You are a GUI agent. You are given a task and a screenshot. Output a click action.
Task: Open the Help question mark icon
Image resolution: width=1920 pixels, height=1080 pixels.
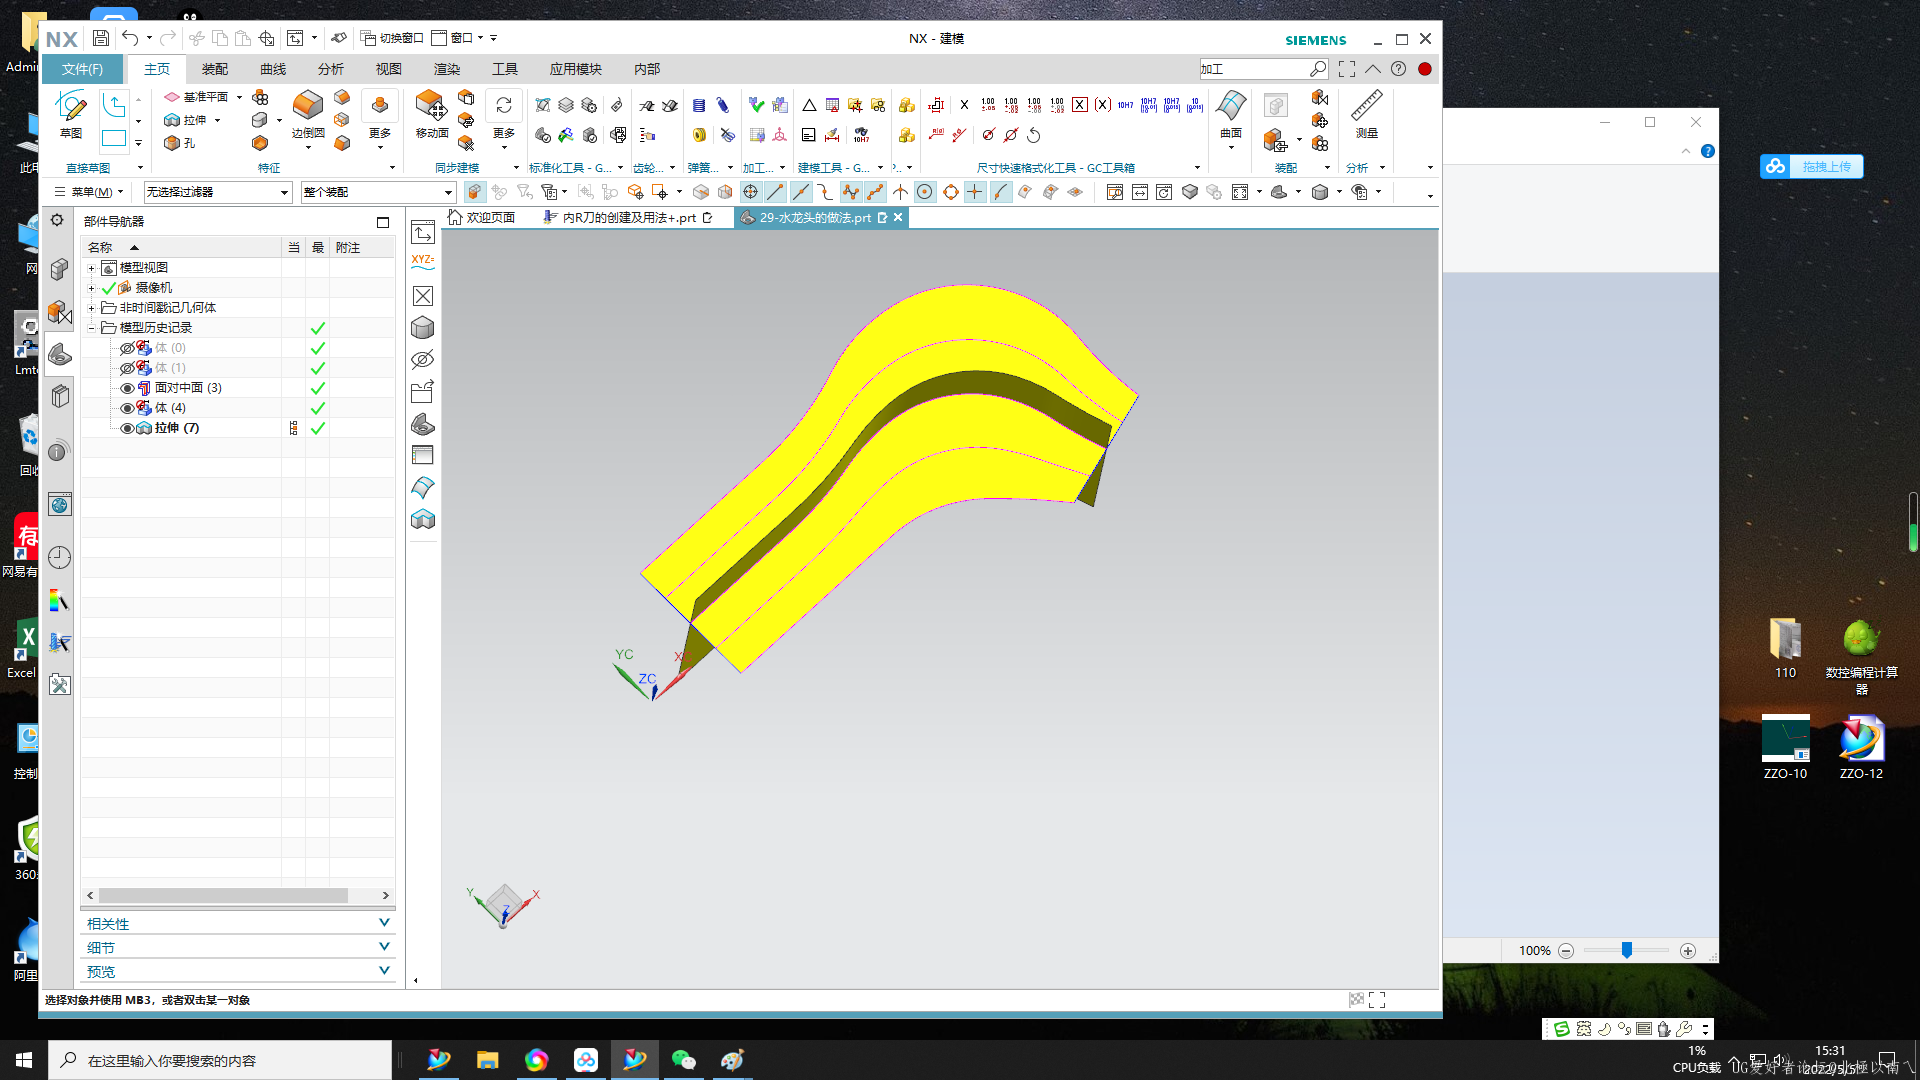[x=1399, y=69]
